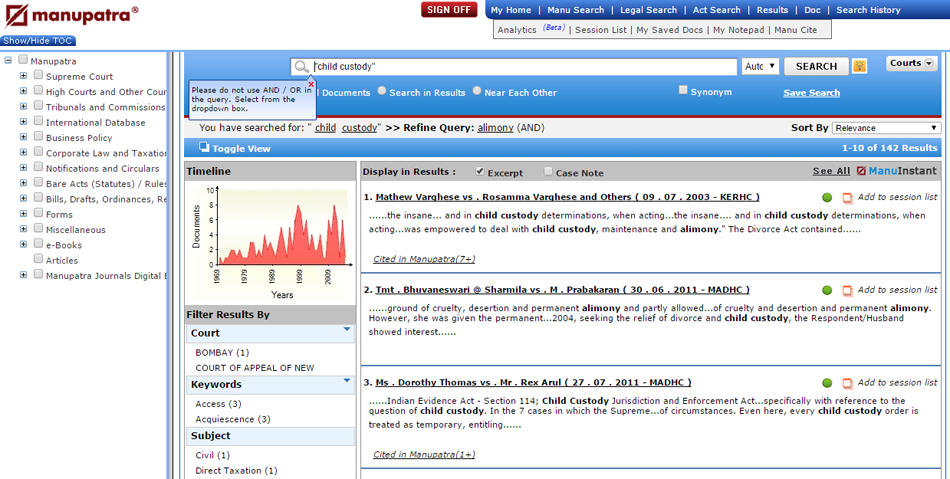Click the Manupatra logo
Screen dimensions: 950x479
point(70,16)
